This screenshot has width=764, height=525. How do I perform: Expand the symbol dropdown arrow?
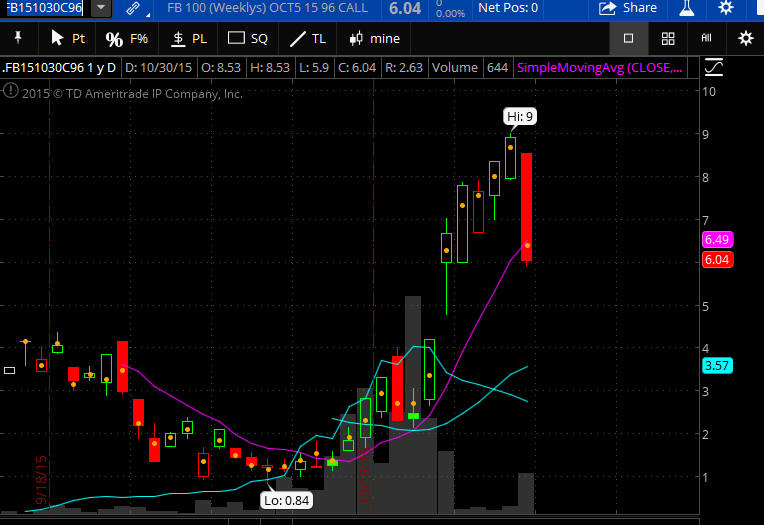[102, 8]
